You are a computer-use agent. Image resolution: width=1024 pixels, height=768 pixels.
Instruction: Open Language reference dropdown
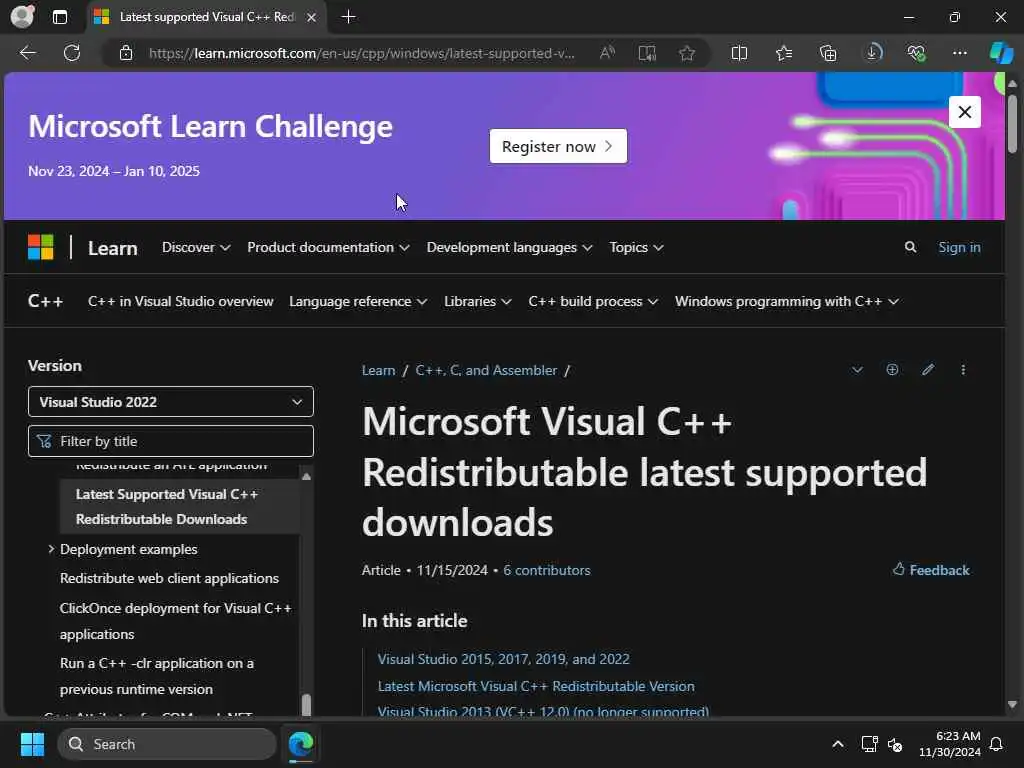coord(358,301)
